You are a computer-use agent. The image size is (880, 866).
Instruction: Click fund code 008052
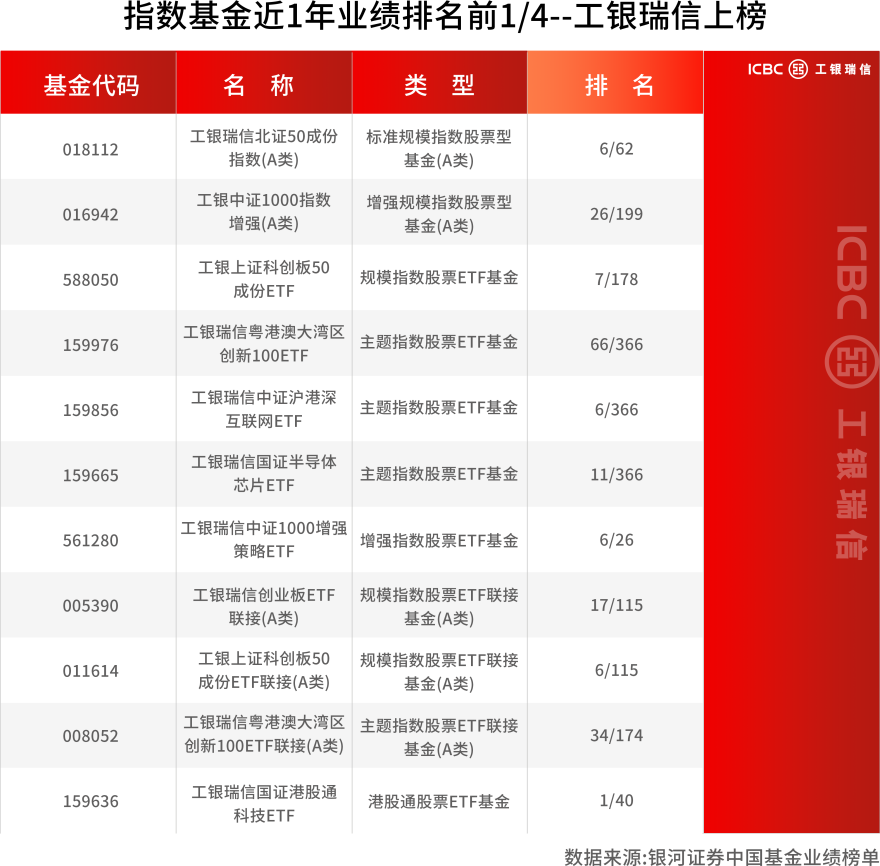[x=90, y=736]
